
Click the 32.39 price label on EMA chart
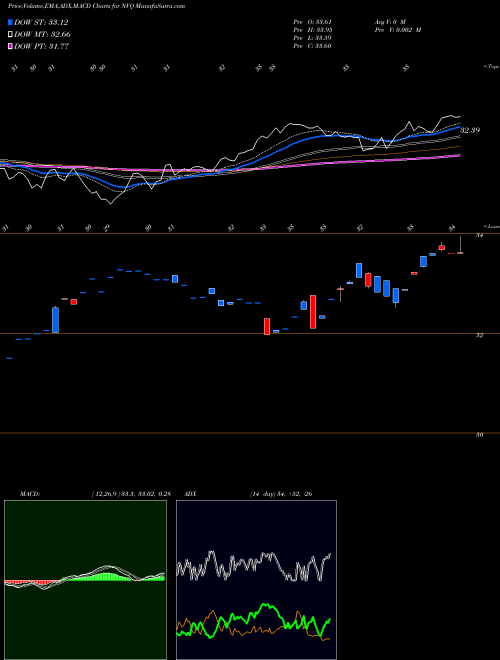[470, 130]
